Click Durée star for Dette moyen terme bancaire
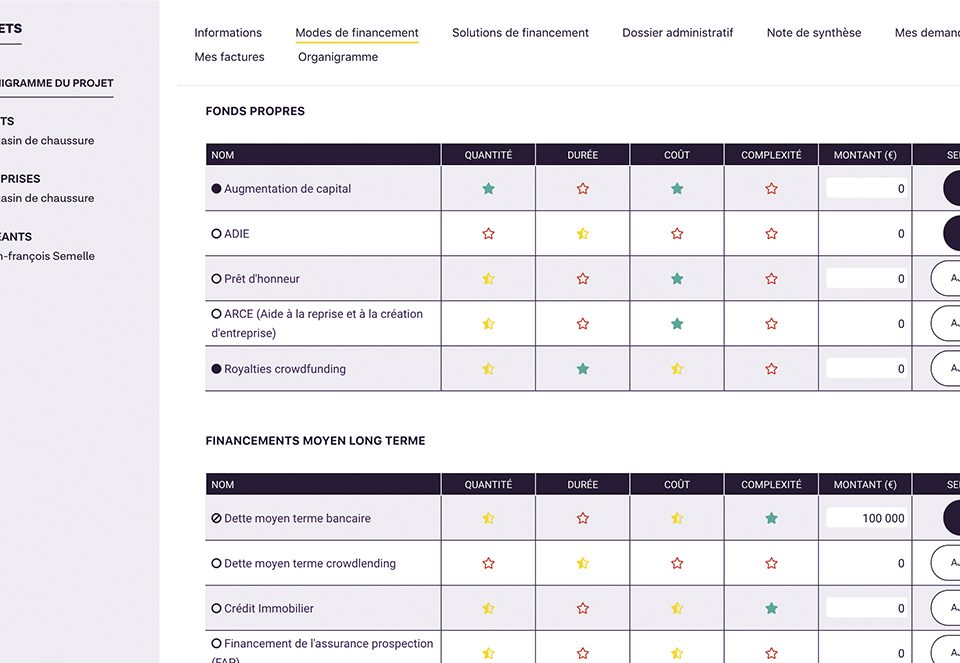 [582, 519]
